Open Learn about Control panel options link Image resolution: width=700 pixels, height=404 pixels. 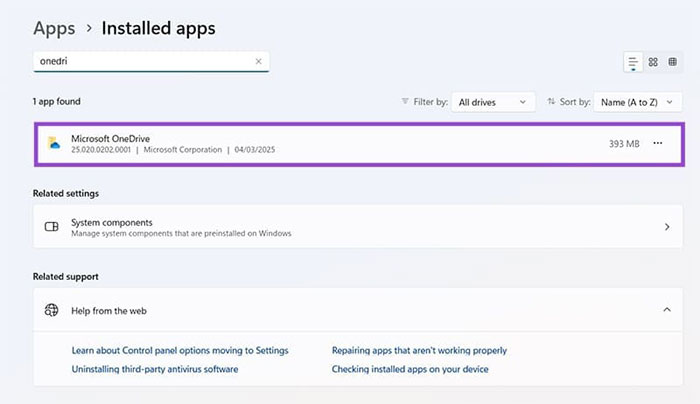[x=180, y=351]
